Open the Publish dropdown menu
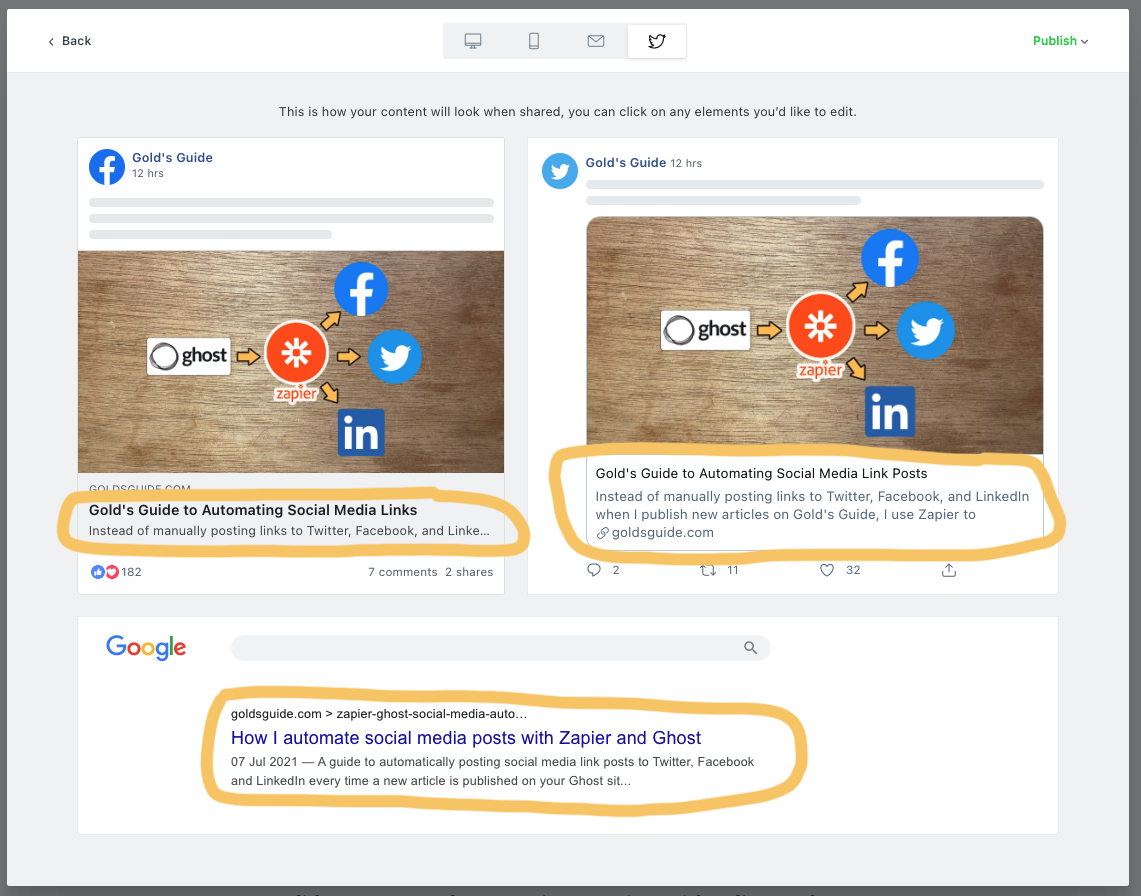Viewport: 1141px width, 896px height. 1060,41
